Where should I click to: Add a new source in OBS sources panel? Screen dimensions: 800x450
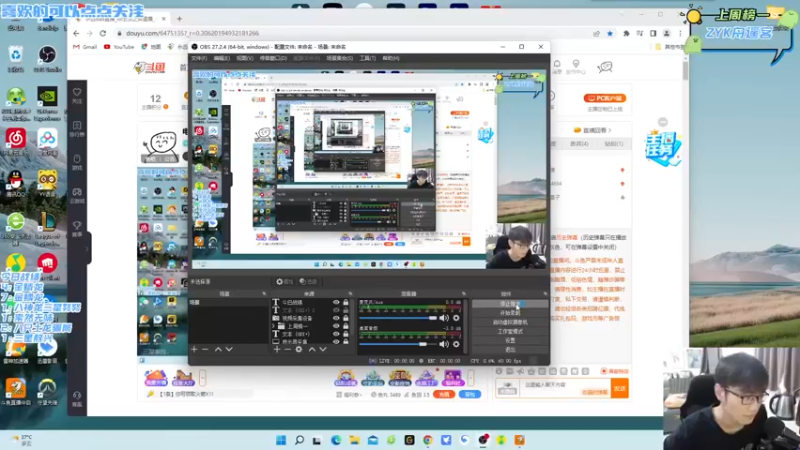pos(277,349)
